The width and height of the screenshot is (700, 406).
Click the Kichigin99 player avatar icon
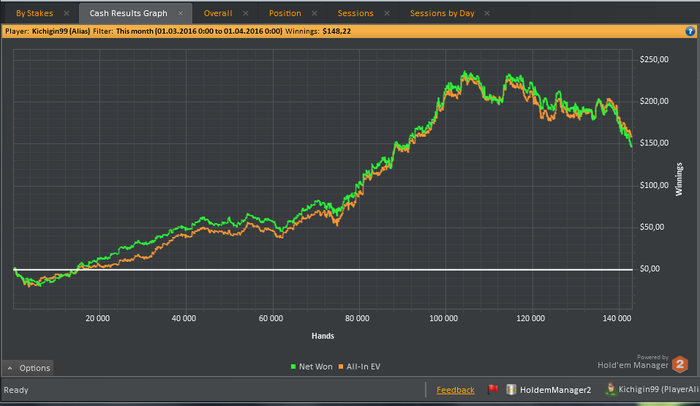[609, 389]
